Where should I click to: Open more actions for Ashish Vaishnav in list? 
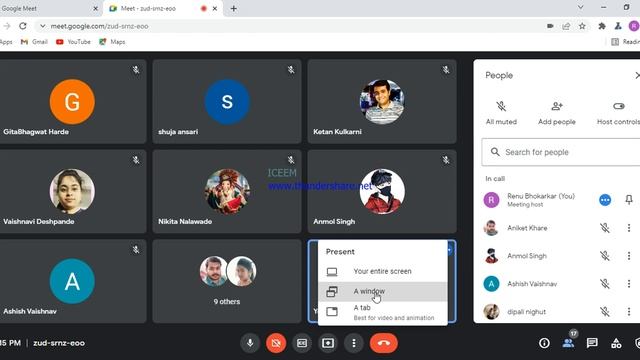(x=629, y=284)
